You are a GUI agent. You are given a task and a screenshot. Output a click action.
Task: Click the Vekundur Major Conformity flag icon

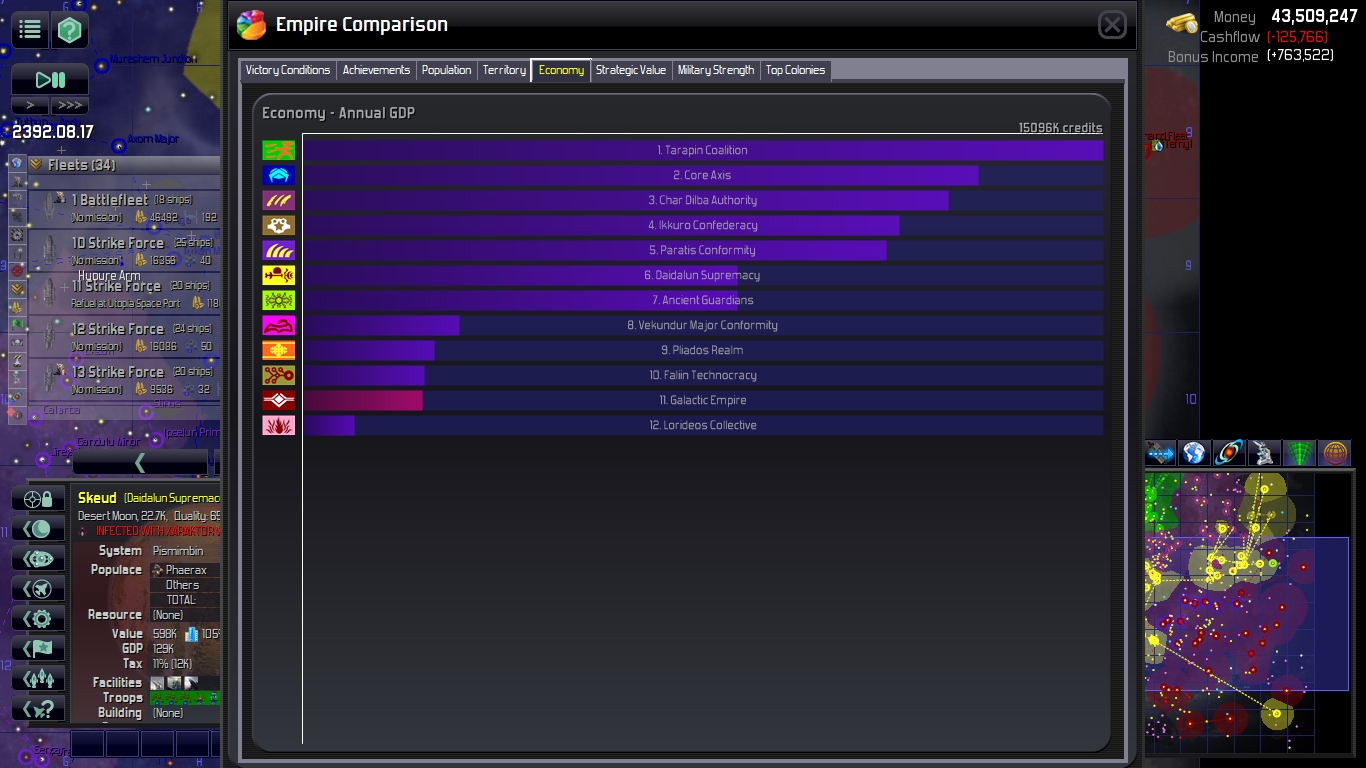pyautogui.click(x=279, y=325)
